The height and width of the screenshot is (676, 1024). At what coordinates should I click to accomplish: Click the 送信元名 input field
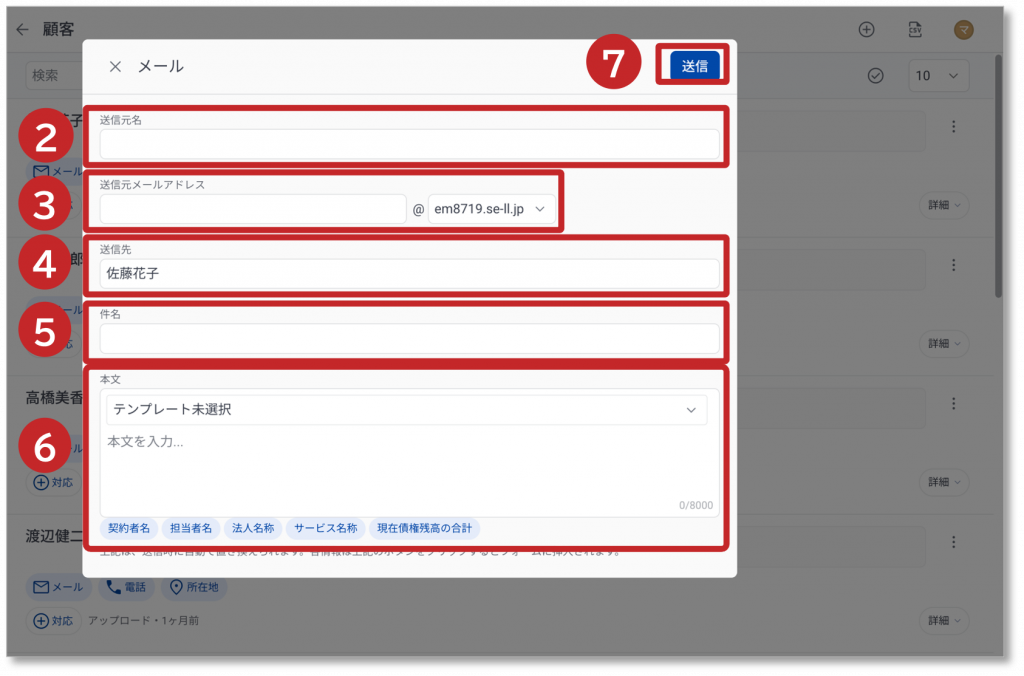point(409,144)
